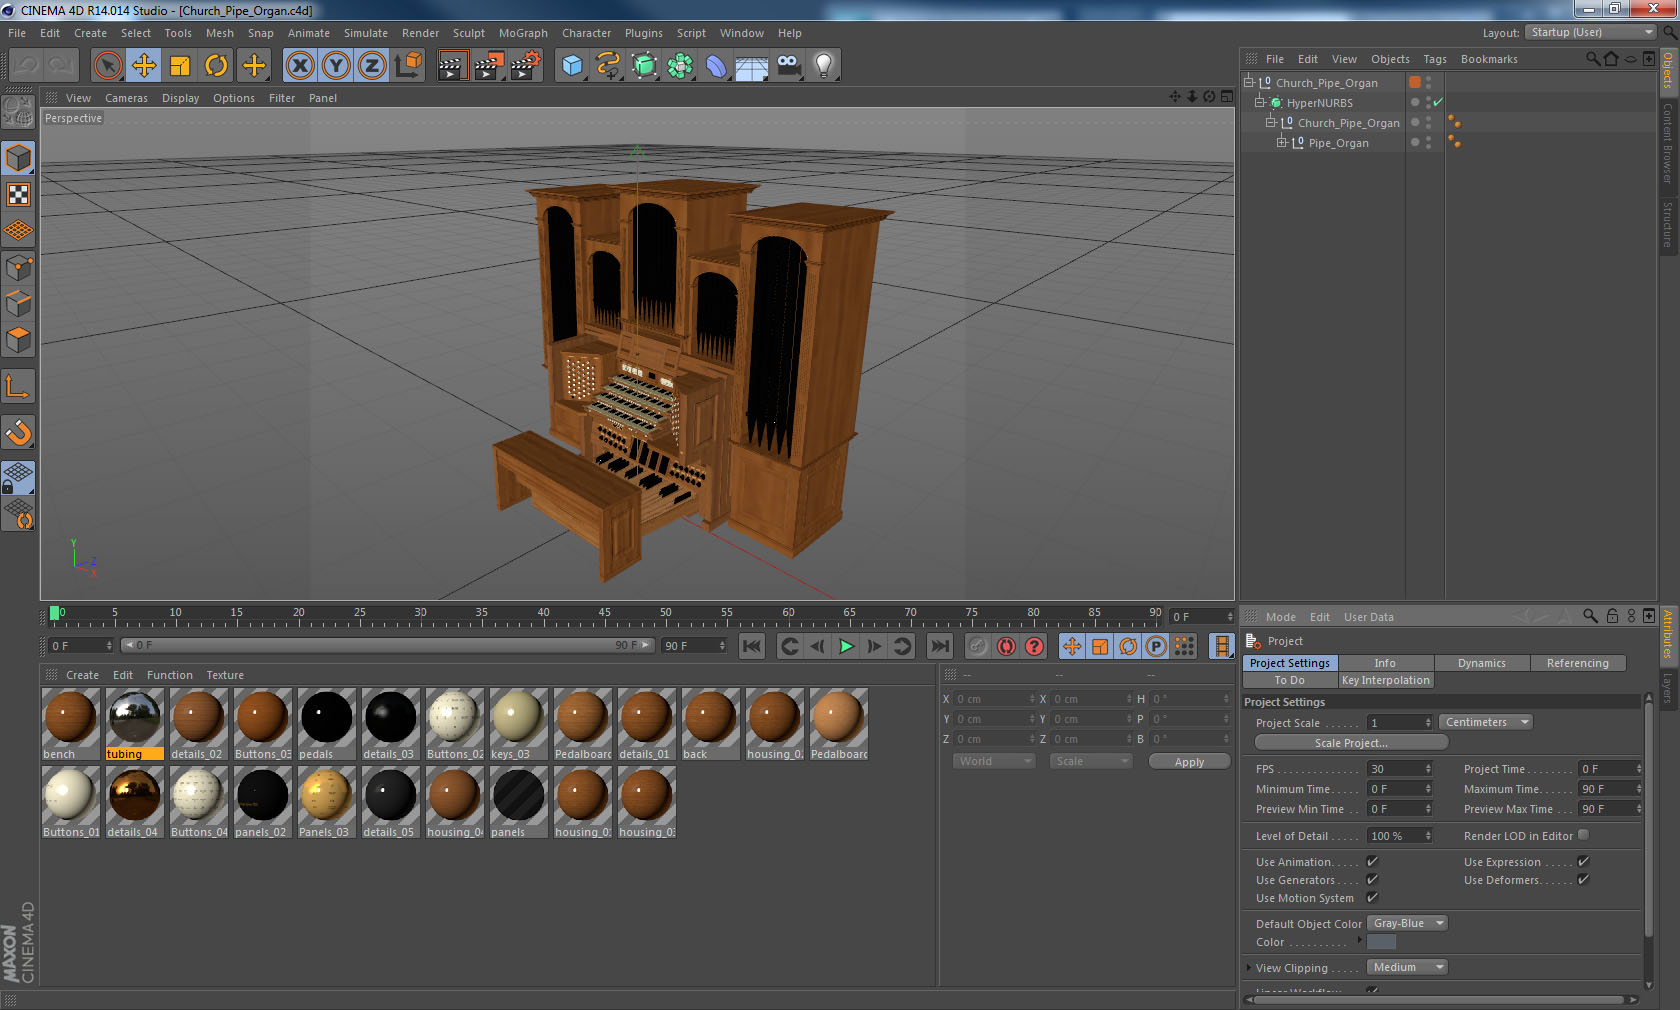Screen dimensions: 1680x1010
Task: Click the Color swatch in Project Settings
Action: pos(1381,942)
